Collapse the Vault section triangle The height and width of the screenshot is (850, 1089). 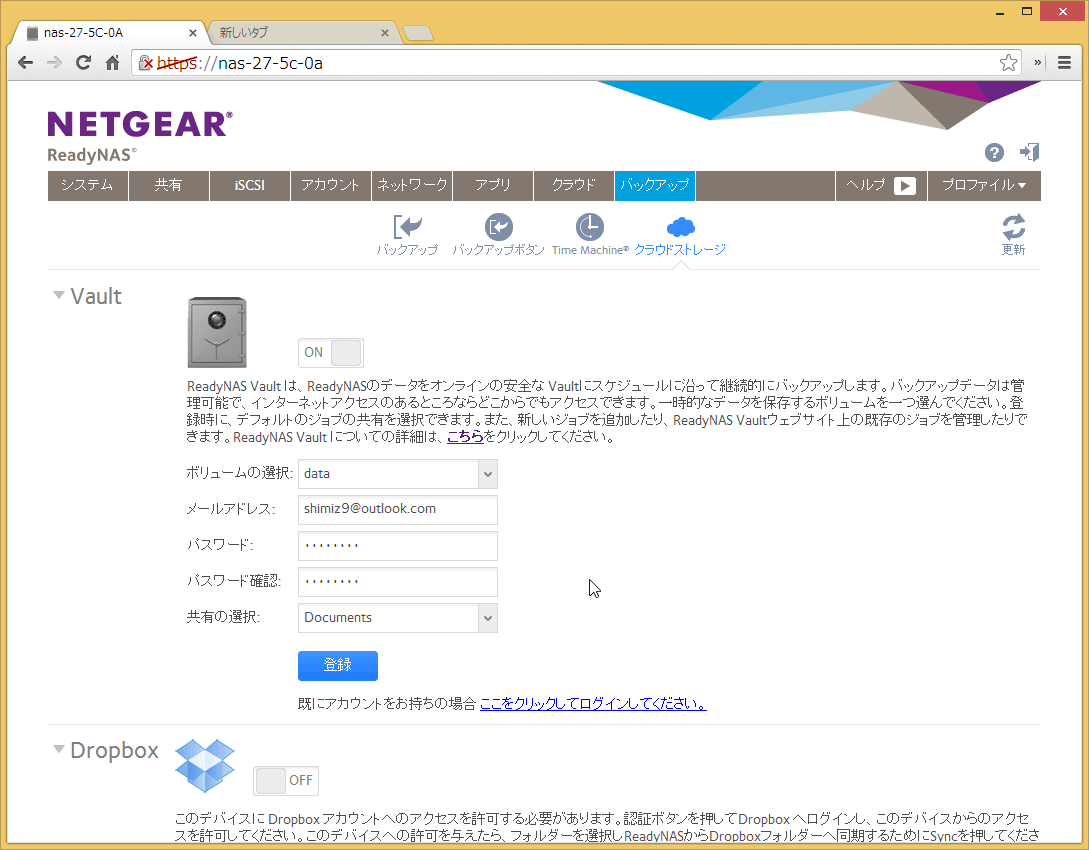(x=59, y=296)
